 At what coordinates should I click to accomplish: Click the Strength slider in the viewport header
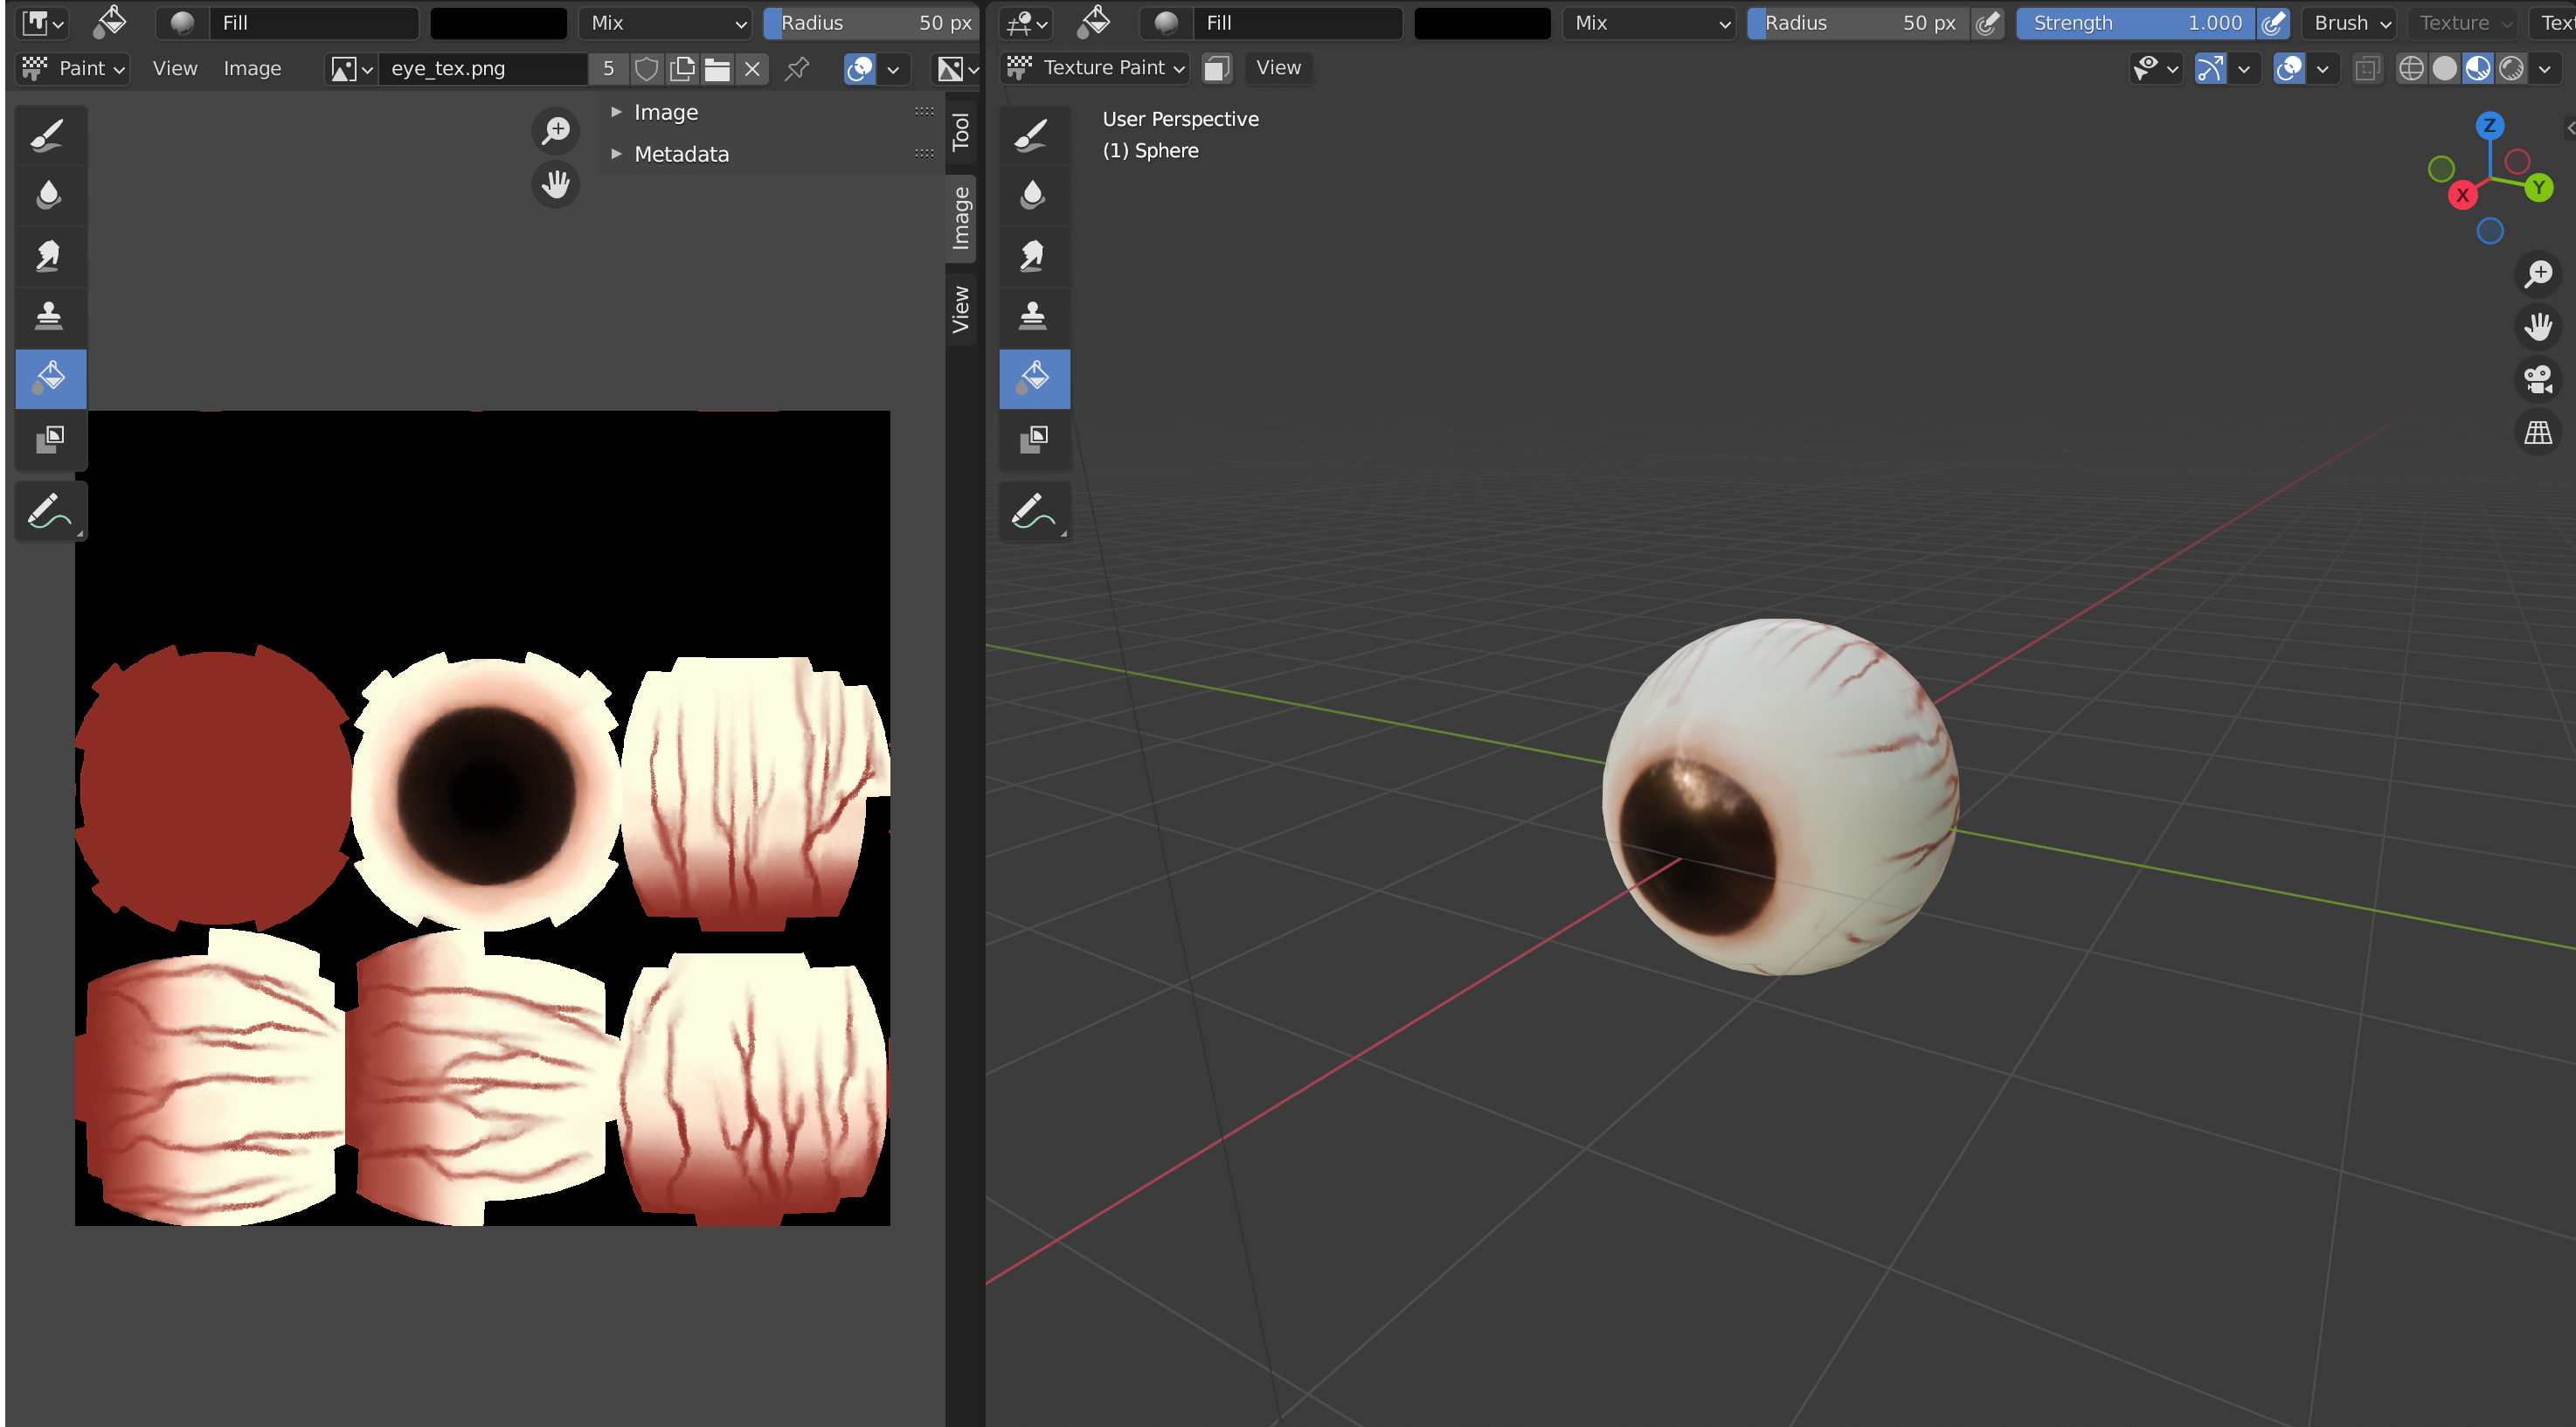click(x=2135, y=23)
